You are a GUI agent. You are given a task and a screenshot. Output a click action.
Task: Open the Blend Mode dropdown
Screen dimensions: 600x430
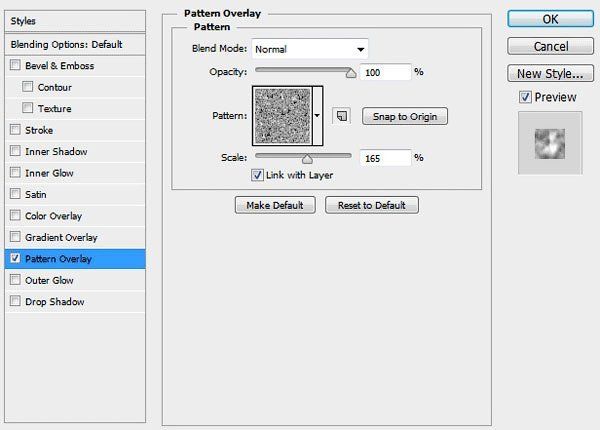tap(310, 49)
